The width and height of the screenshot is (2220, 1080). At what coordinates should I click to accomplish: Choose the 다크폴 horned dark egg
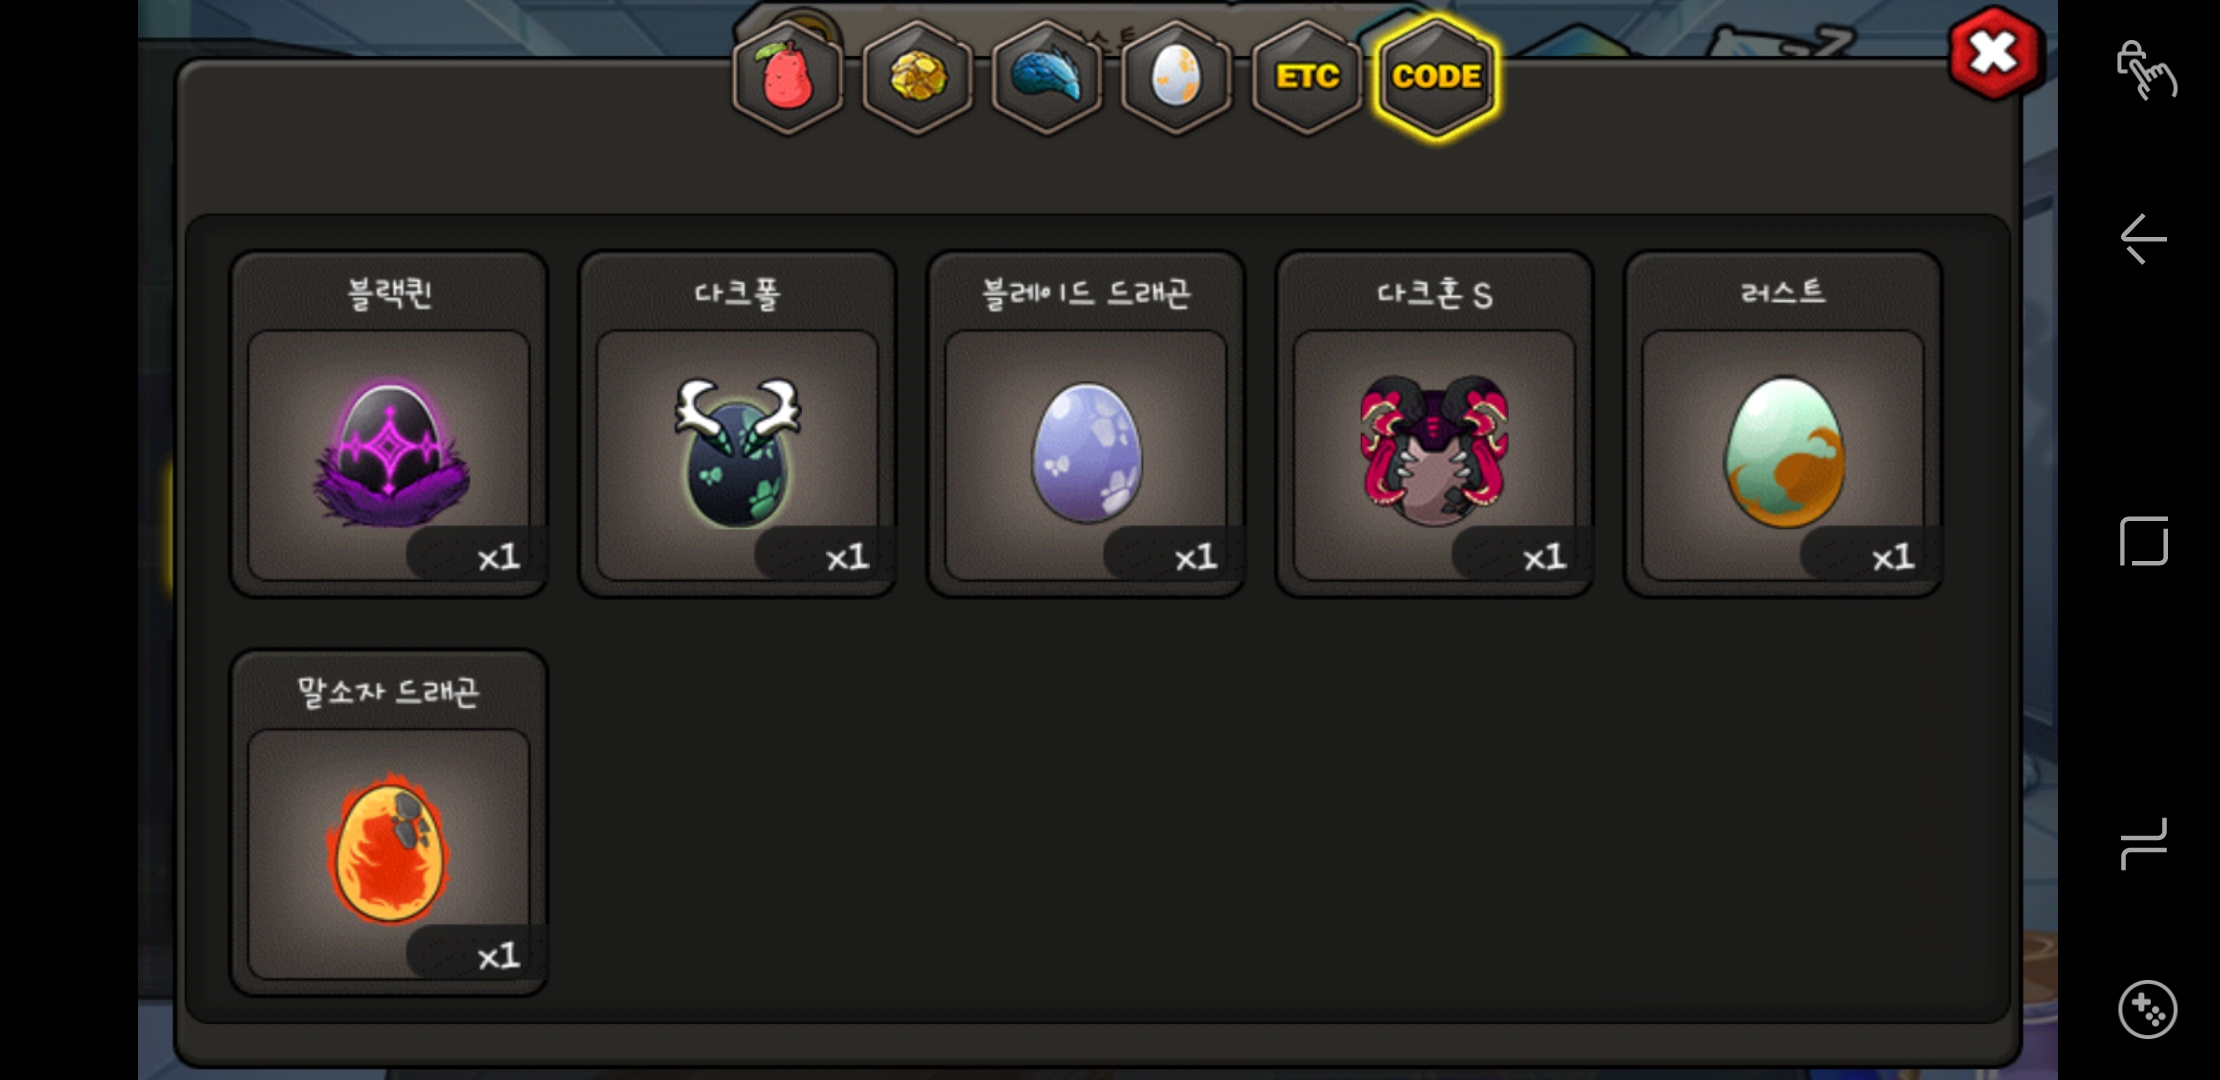[x=737, y=455]
